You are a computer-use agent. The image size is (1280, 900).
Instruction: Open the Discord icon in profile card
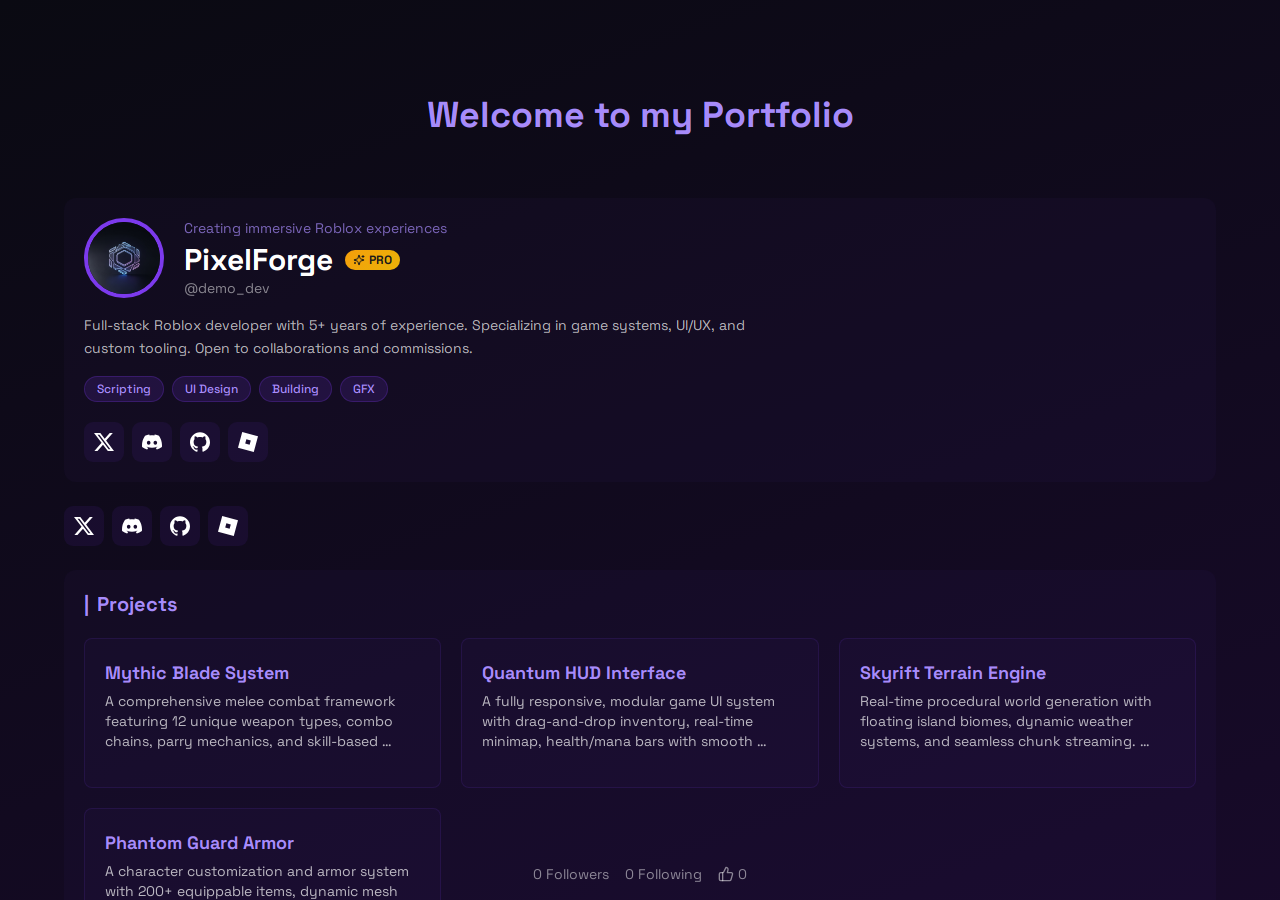pos(152,442)
